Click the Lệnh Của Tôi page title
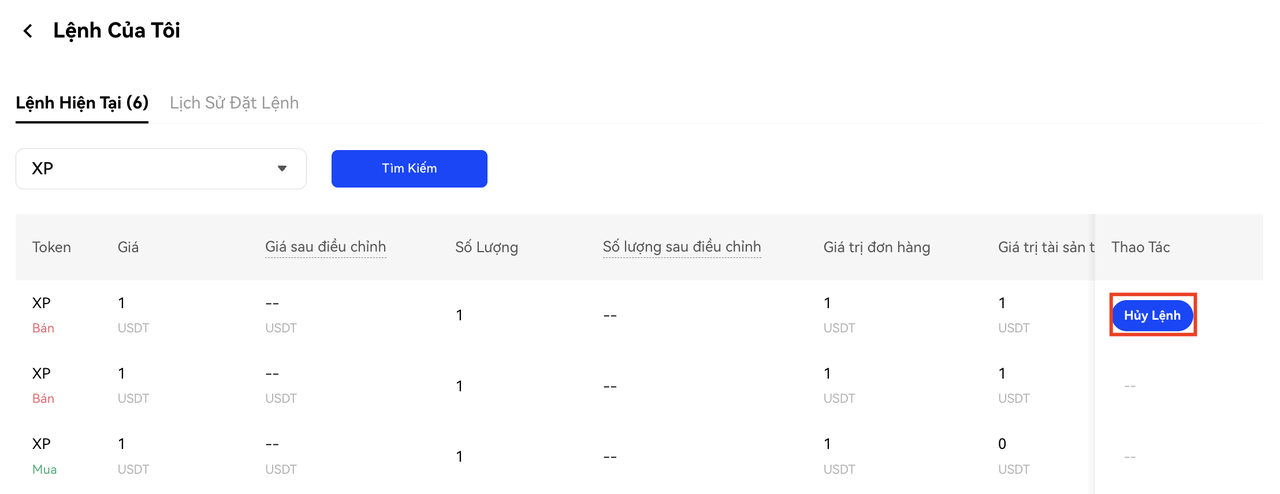Screen dimensions: 1280x494 click(x=116, y=31)
